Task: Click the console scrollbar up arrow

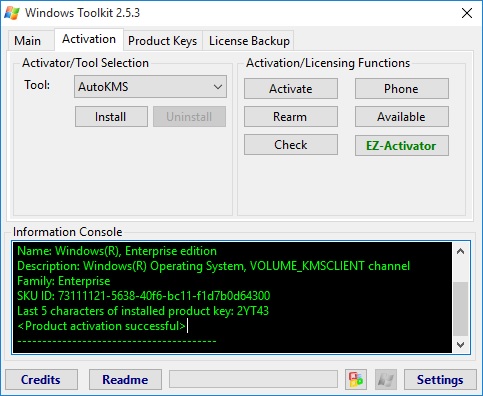Action: tap(461, 251)
